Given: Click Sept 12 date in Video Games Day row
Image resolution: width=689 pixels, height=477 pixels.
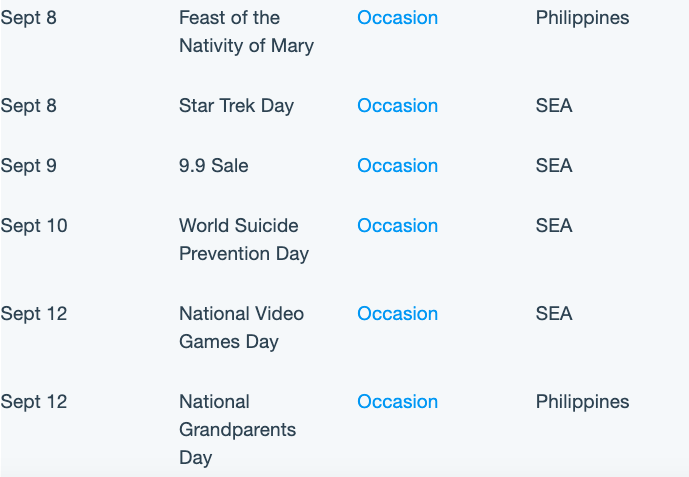Looking at the screenshot, I should 34,314.
